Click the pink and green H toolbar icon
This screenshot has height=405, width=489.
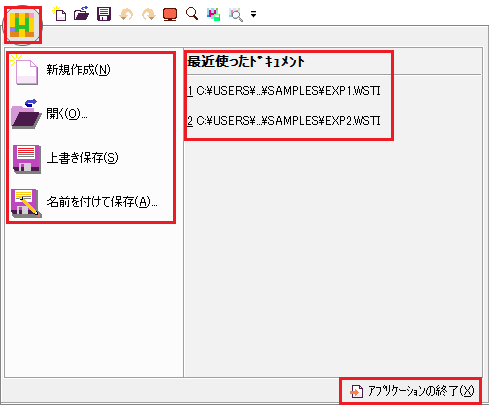point(214,14)
